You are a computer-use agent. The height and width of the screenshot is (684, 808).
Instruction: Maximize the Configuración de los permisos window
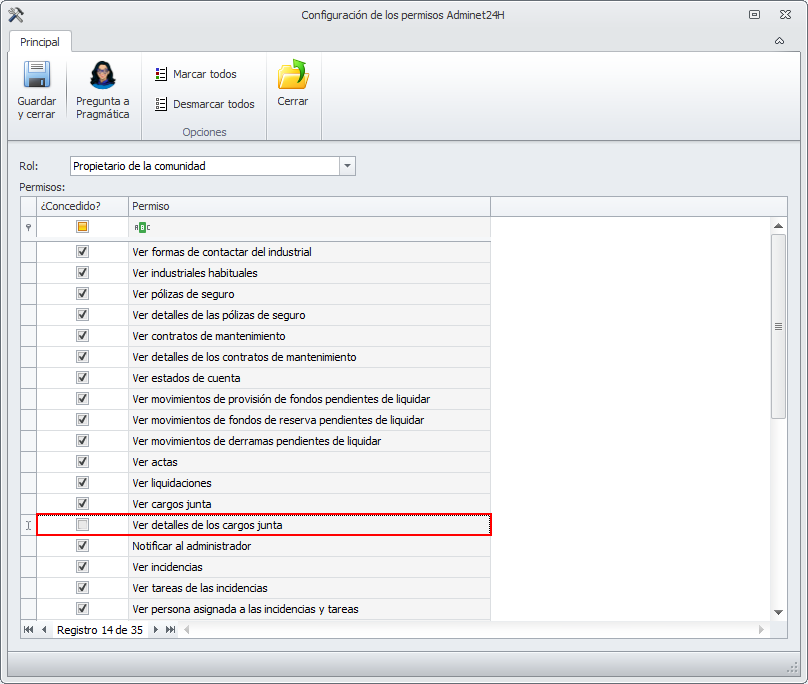click(754, 15)
